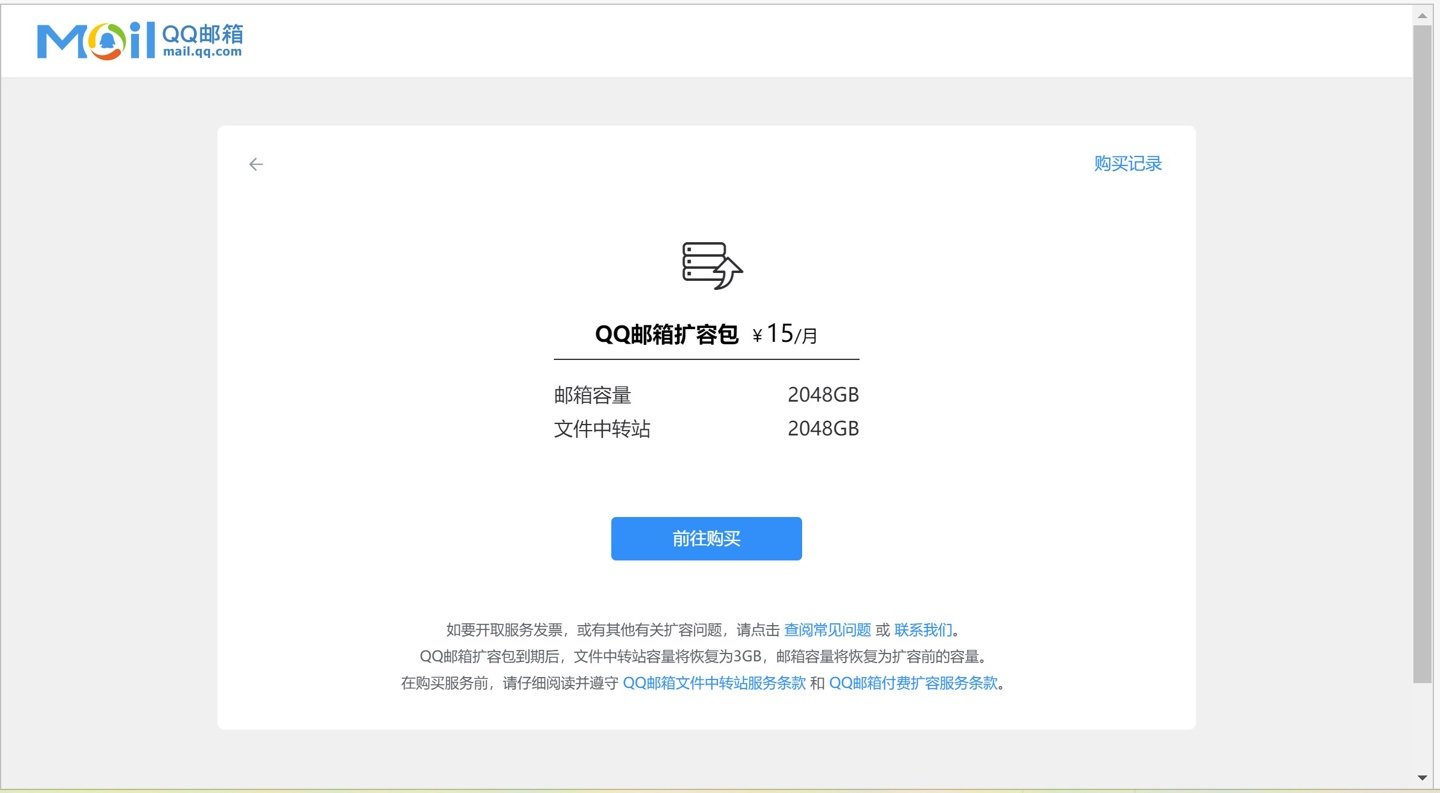Screen dimensions: 1440x793
Task: Open 购买记录 purchase history
Action: pos(1128,163)
